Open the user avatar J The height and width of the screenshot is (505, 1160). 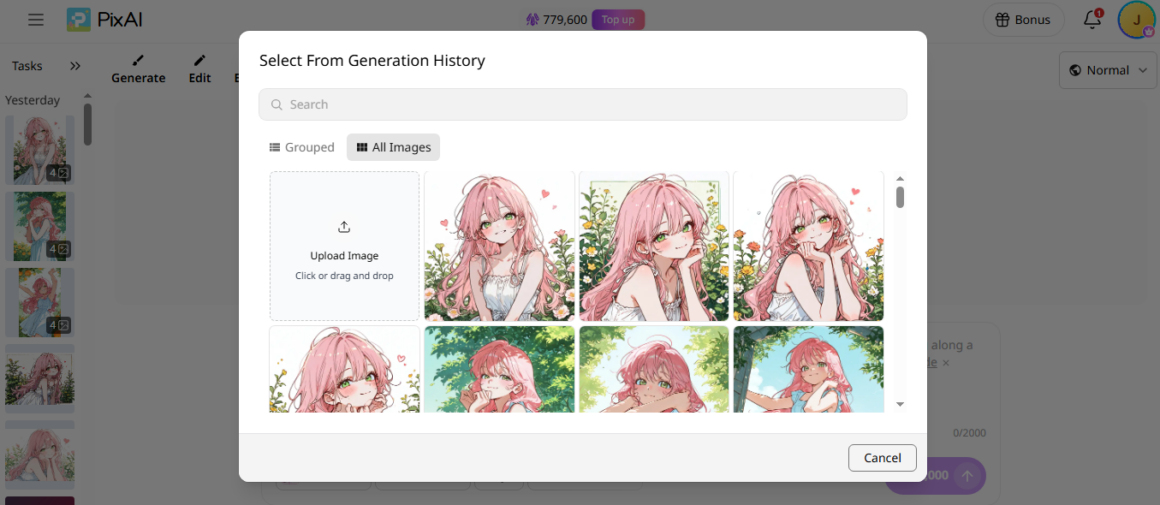[1136, 20]
